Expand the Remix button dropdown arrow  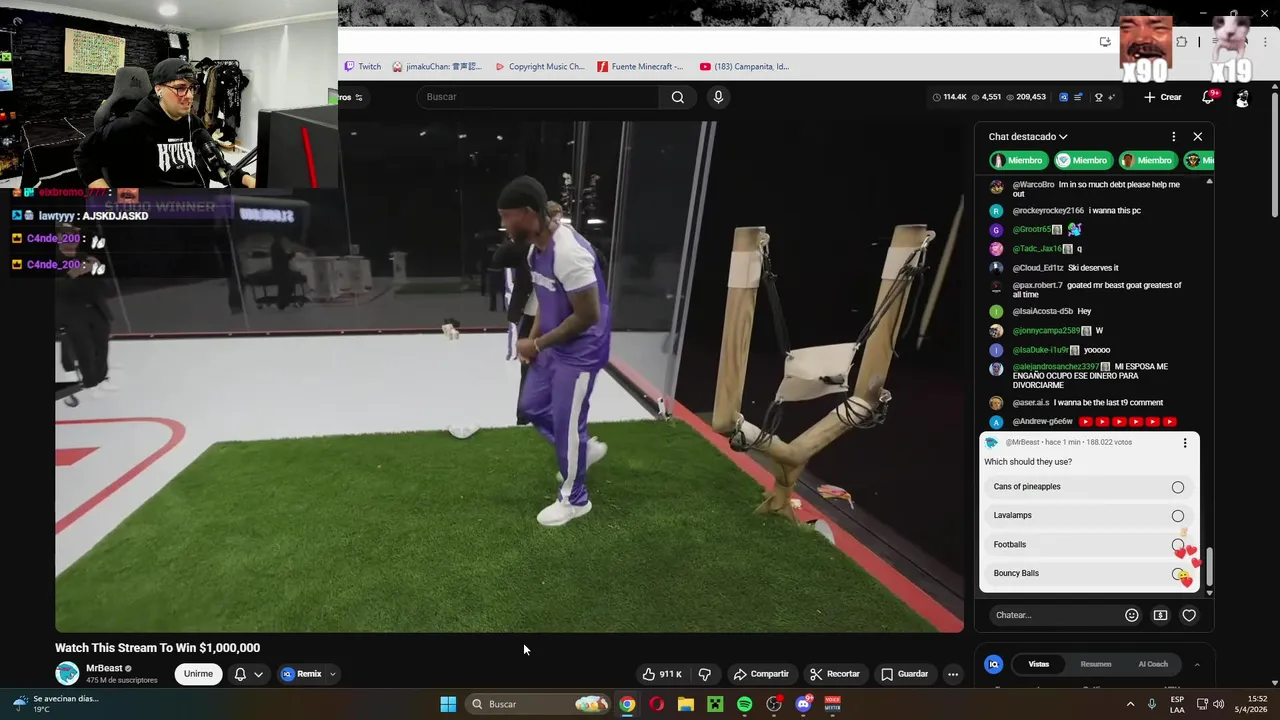coord(333,674)
